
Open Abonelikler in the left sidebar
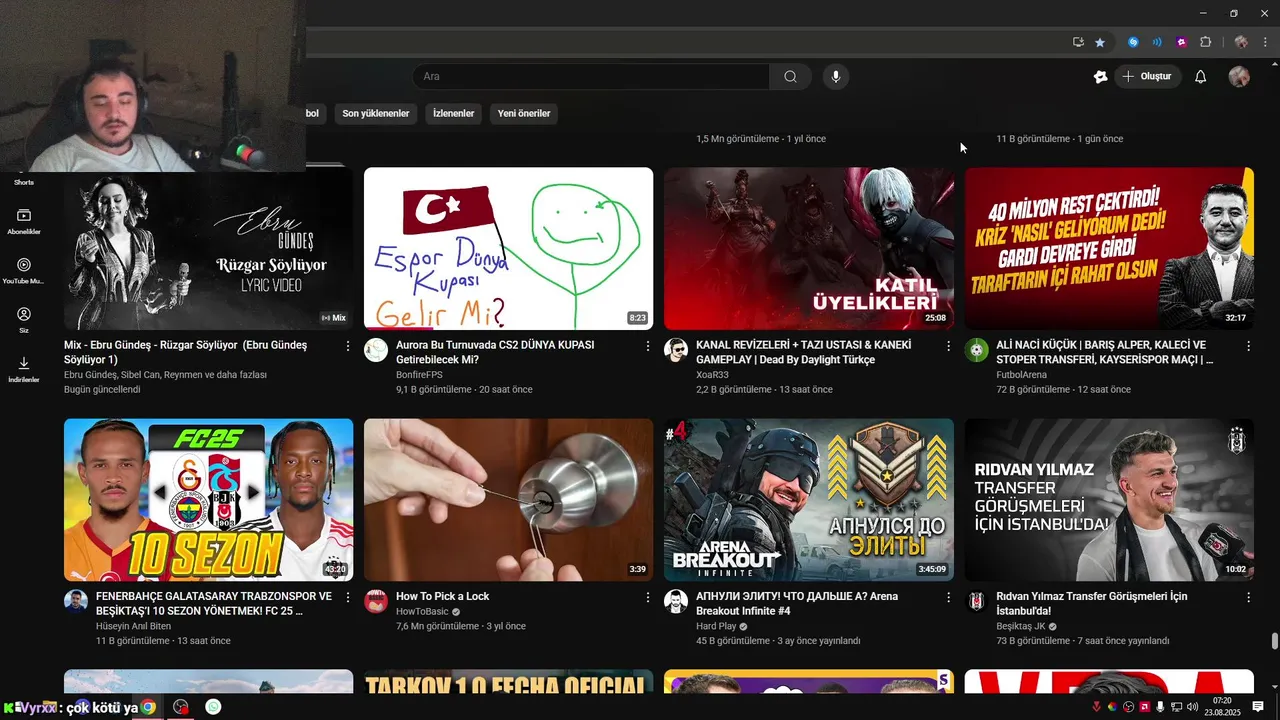(x=24, y=222)
